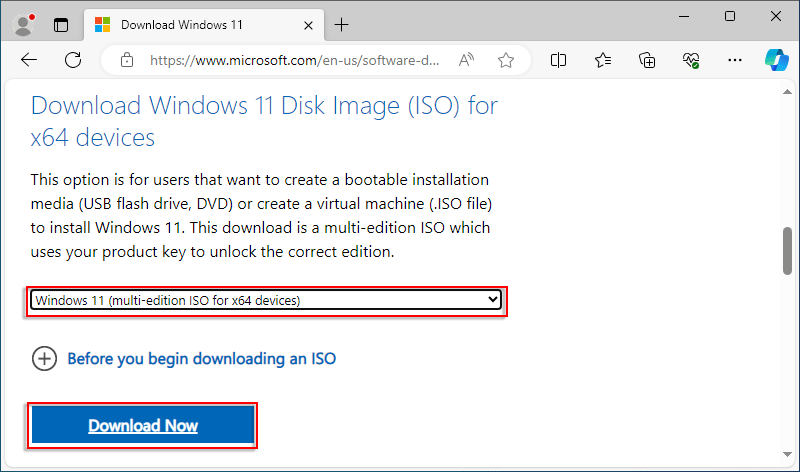Add this page to favorites star
800x472 pixels.
click(x=506, y=60)
